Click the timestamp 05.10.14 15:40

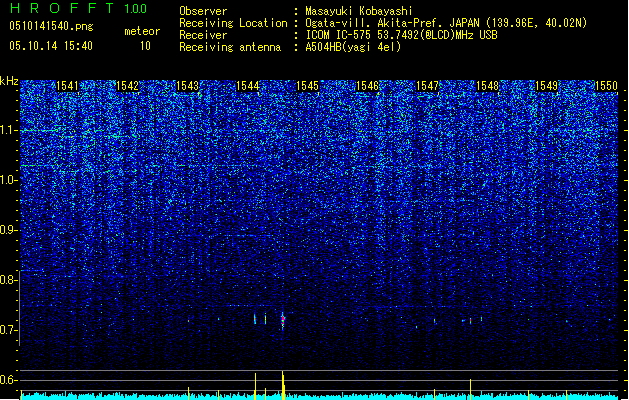(x=51, y=46)
